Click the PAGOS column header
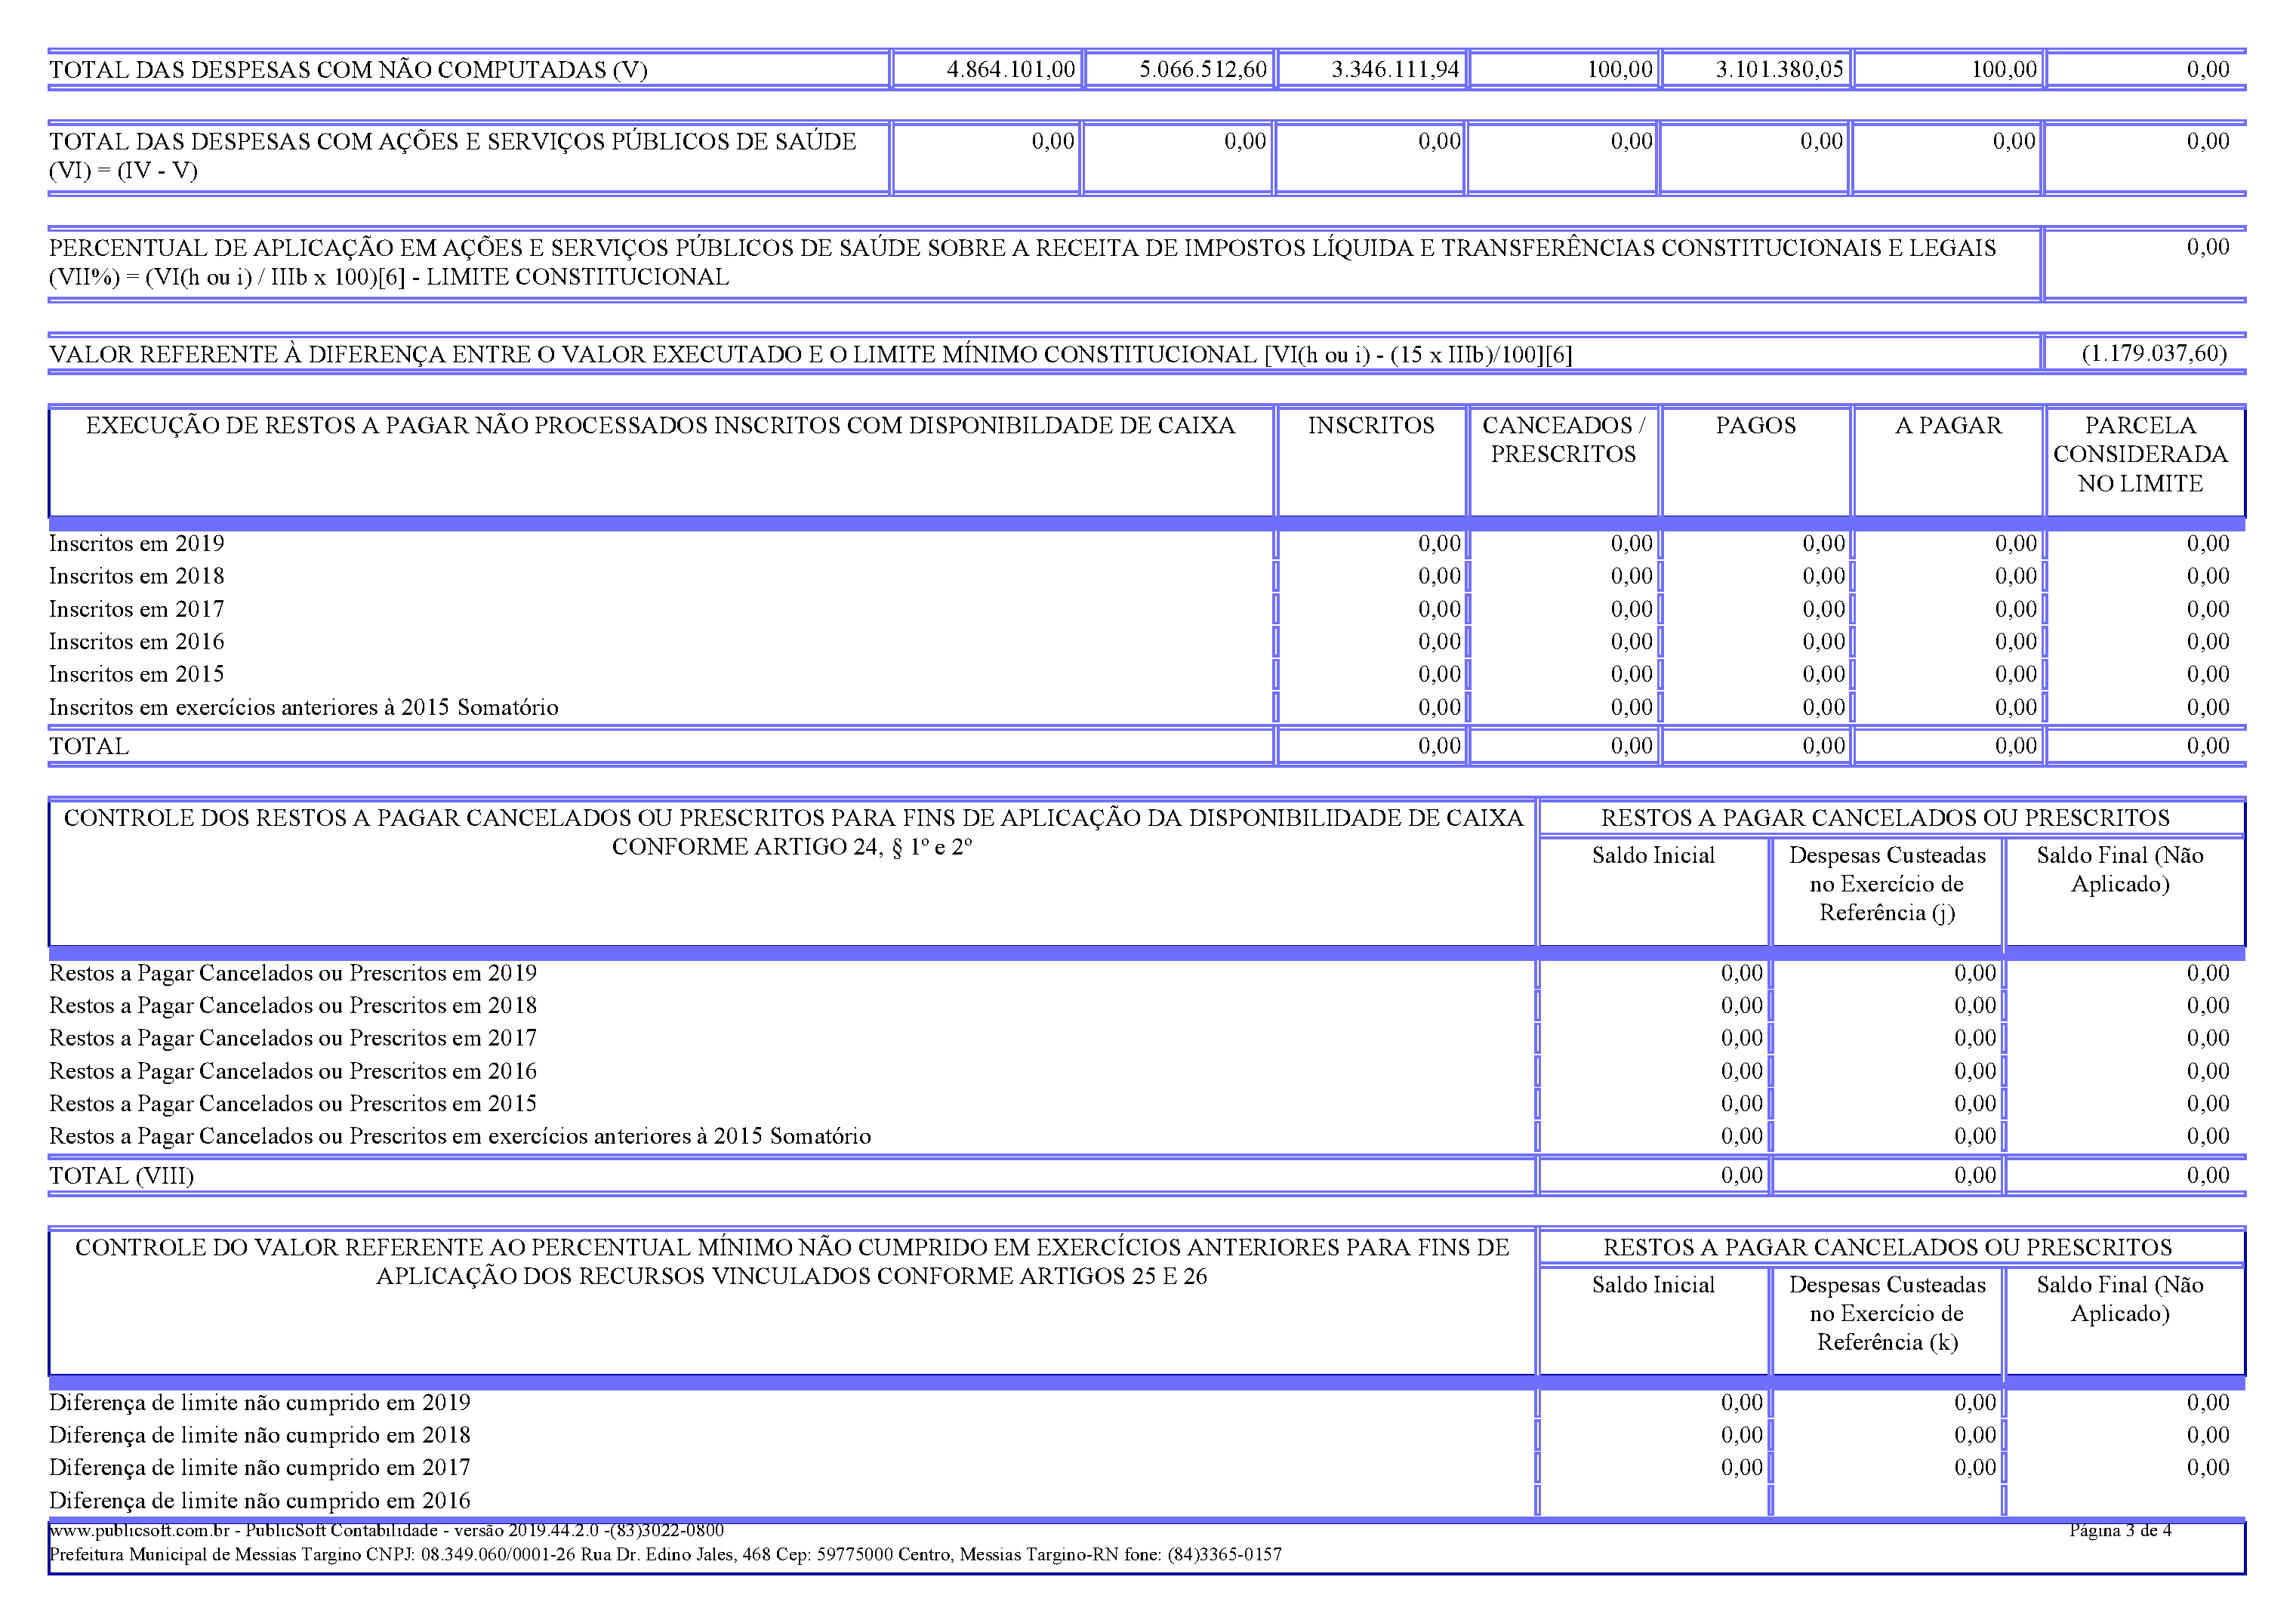The height and width of the screenshot is (1623, 2296). tap(1755, 426)
